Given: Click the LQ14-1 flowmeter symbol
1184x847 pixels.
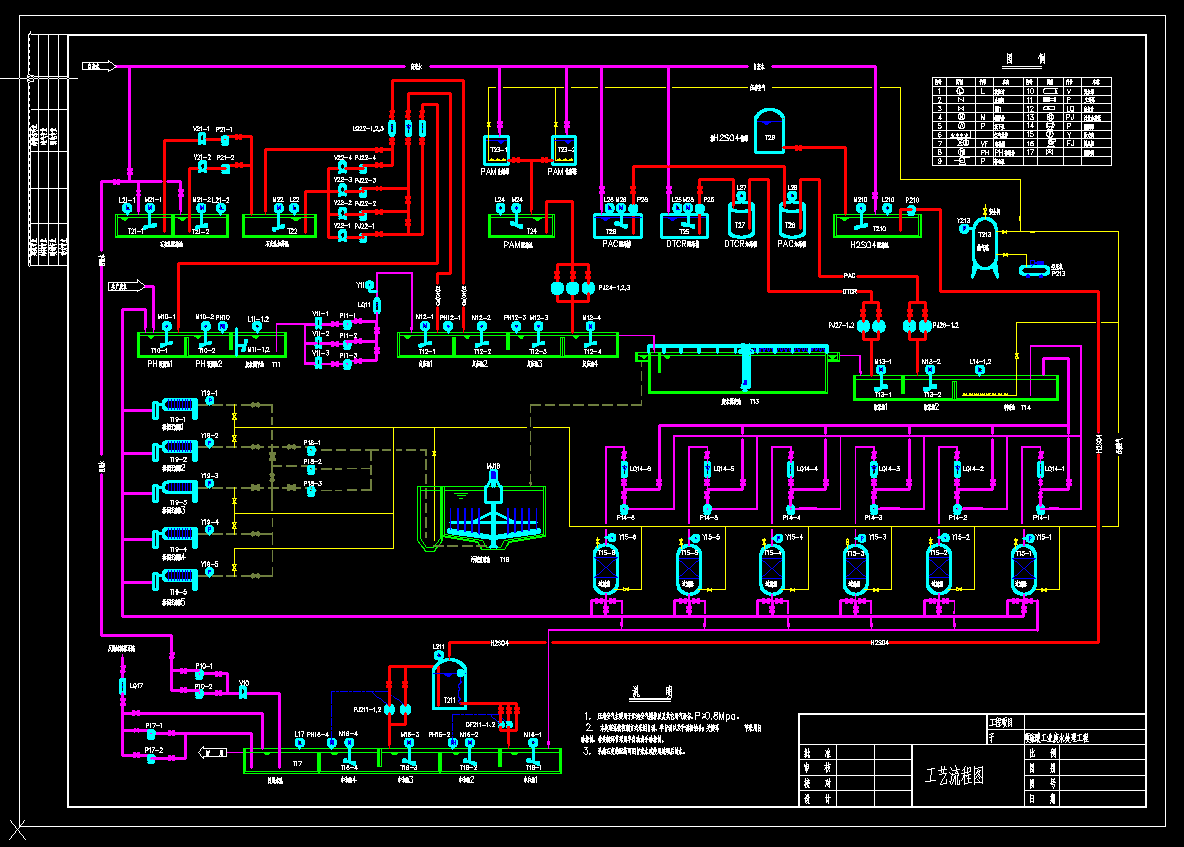Looking at the screenshot, I should [1041, 470].
